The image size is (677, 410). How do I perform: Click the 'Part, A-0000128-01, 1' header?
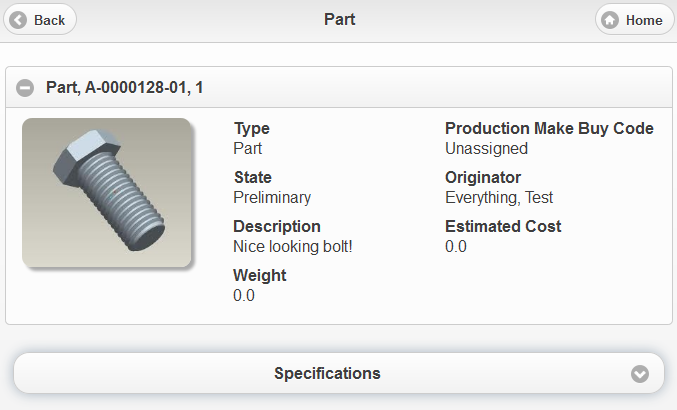(x=125, y=88)
